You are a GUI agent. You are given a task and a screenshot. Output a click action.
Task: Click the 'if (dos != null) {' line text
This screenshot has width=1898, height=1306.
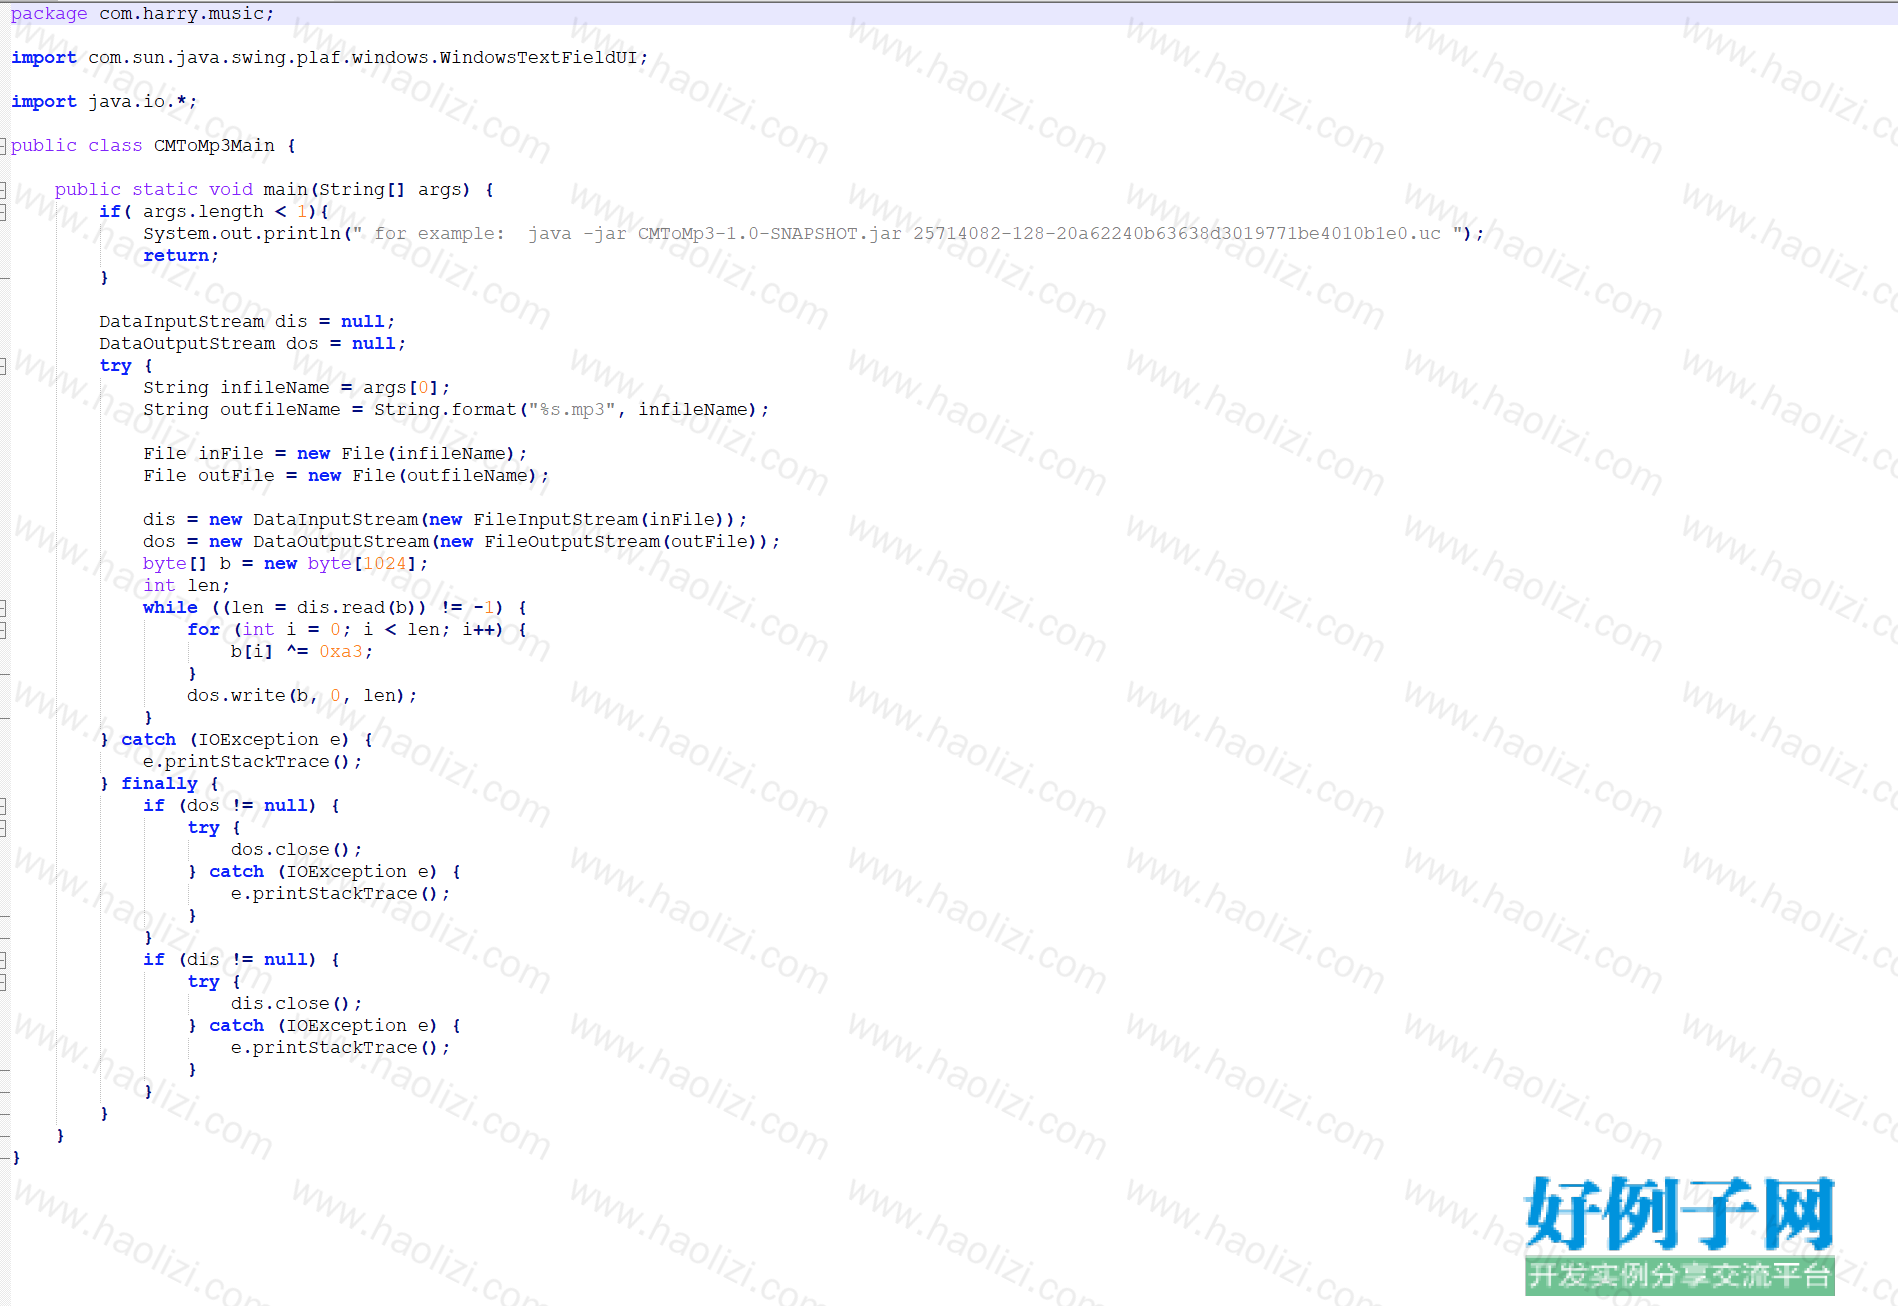(241, 806)
